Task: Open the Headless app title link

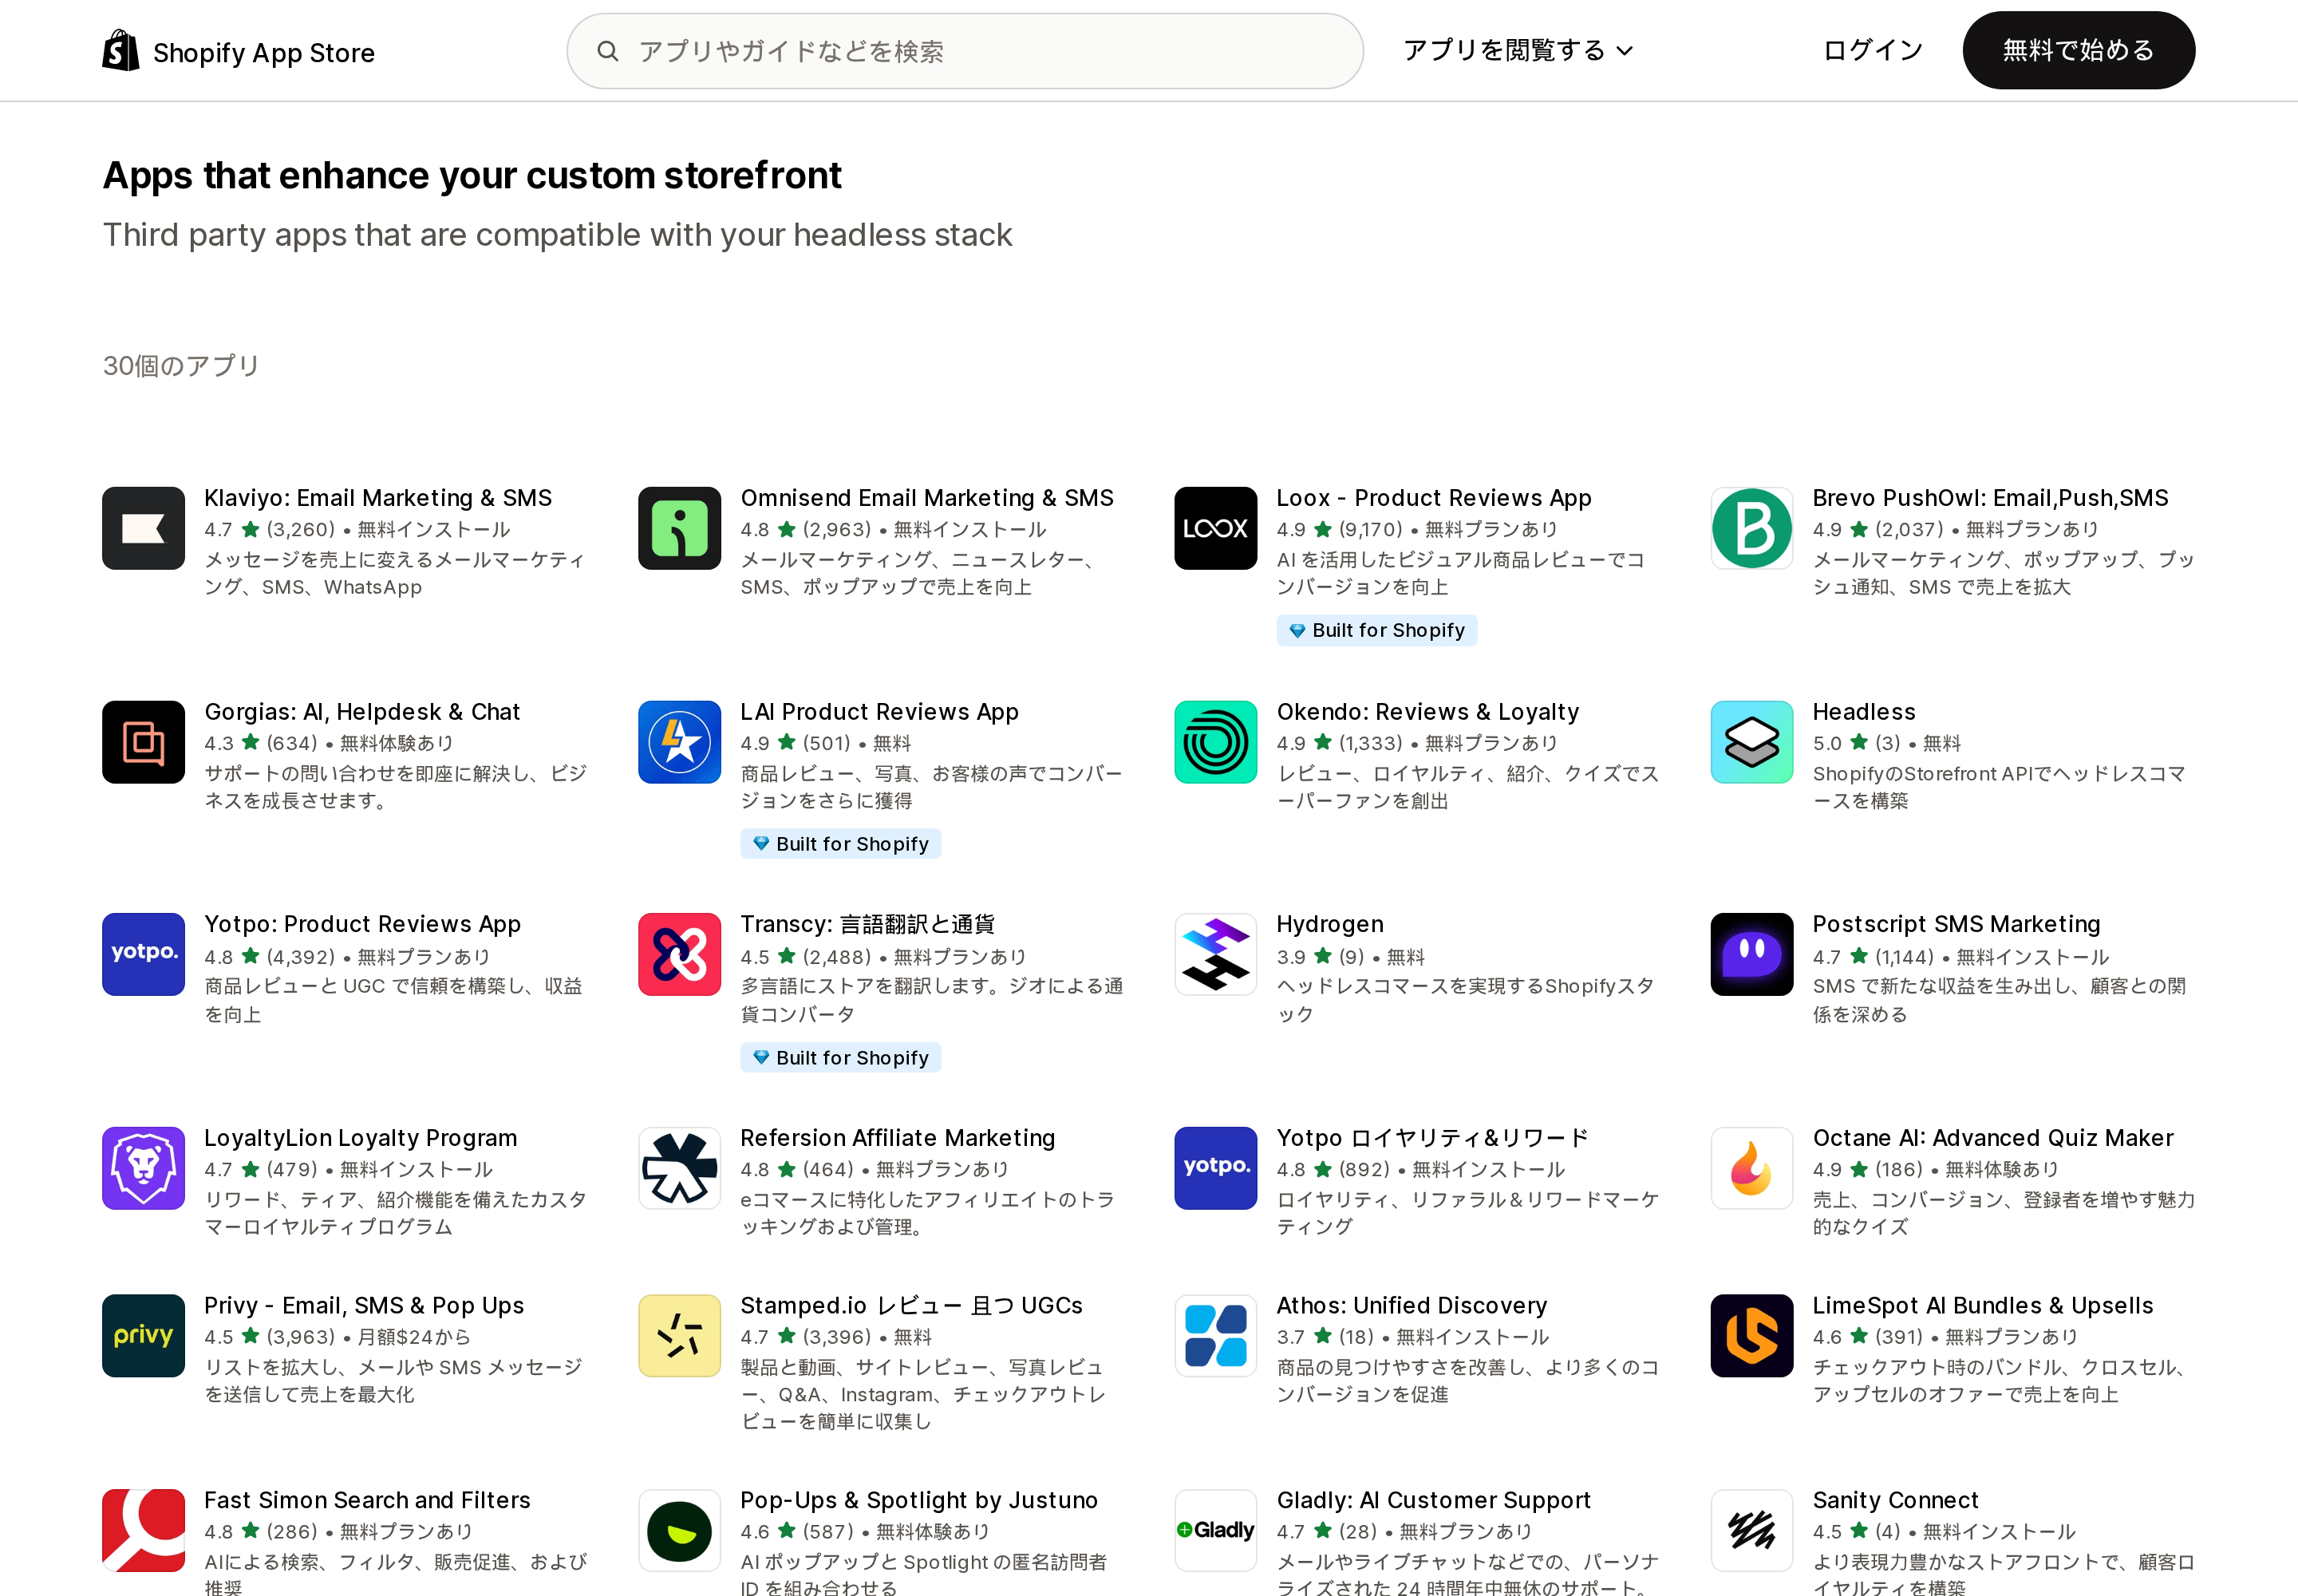Action: tap(1863, 712)
